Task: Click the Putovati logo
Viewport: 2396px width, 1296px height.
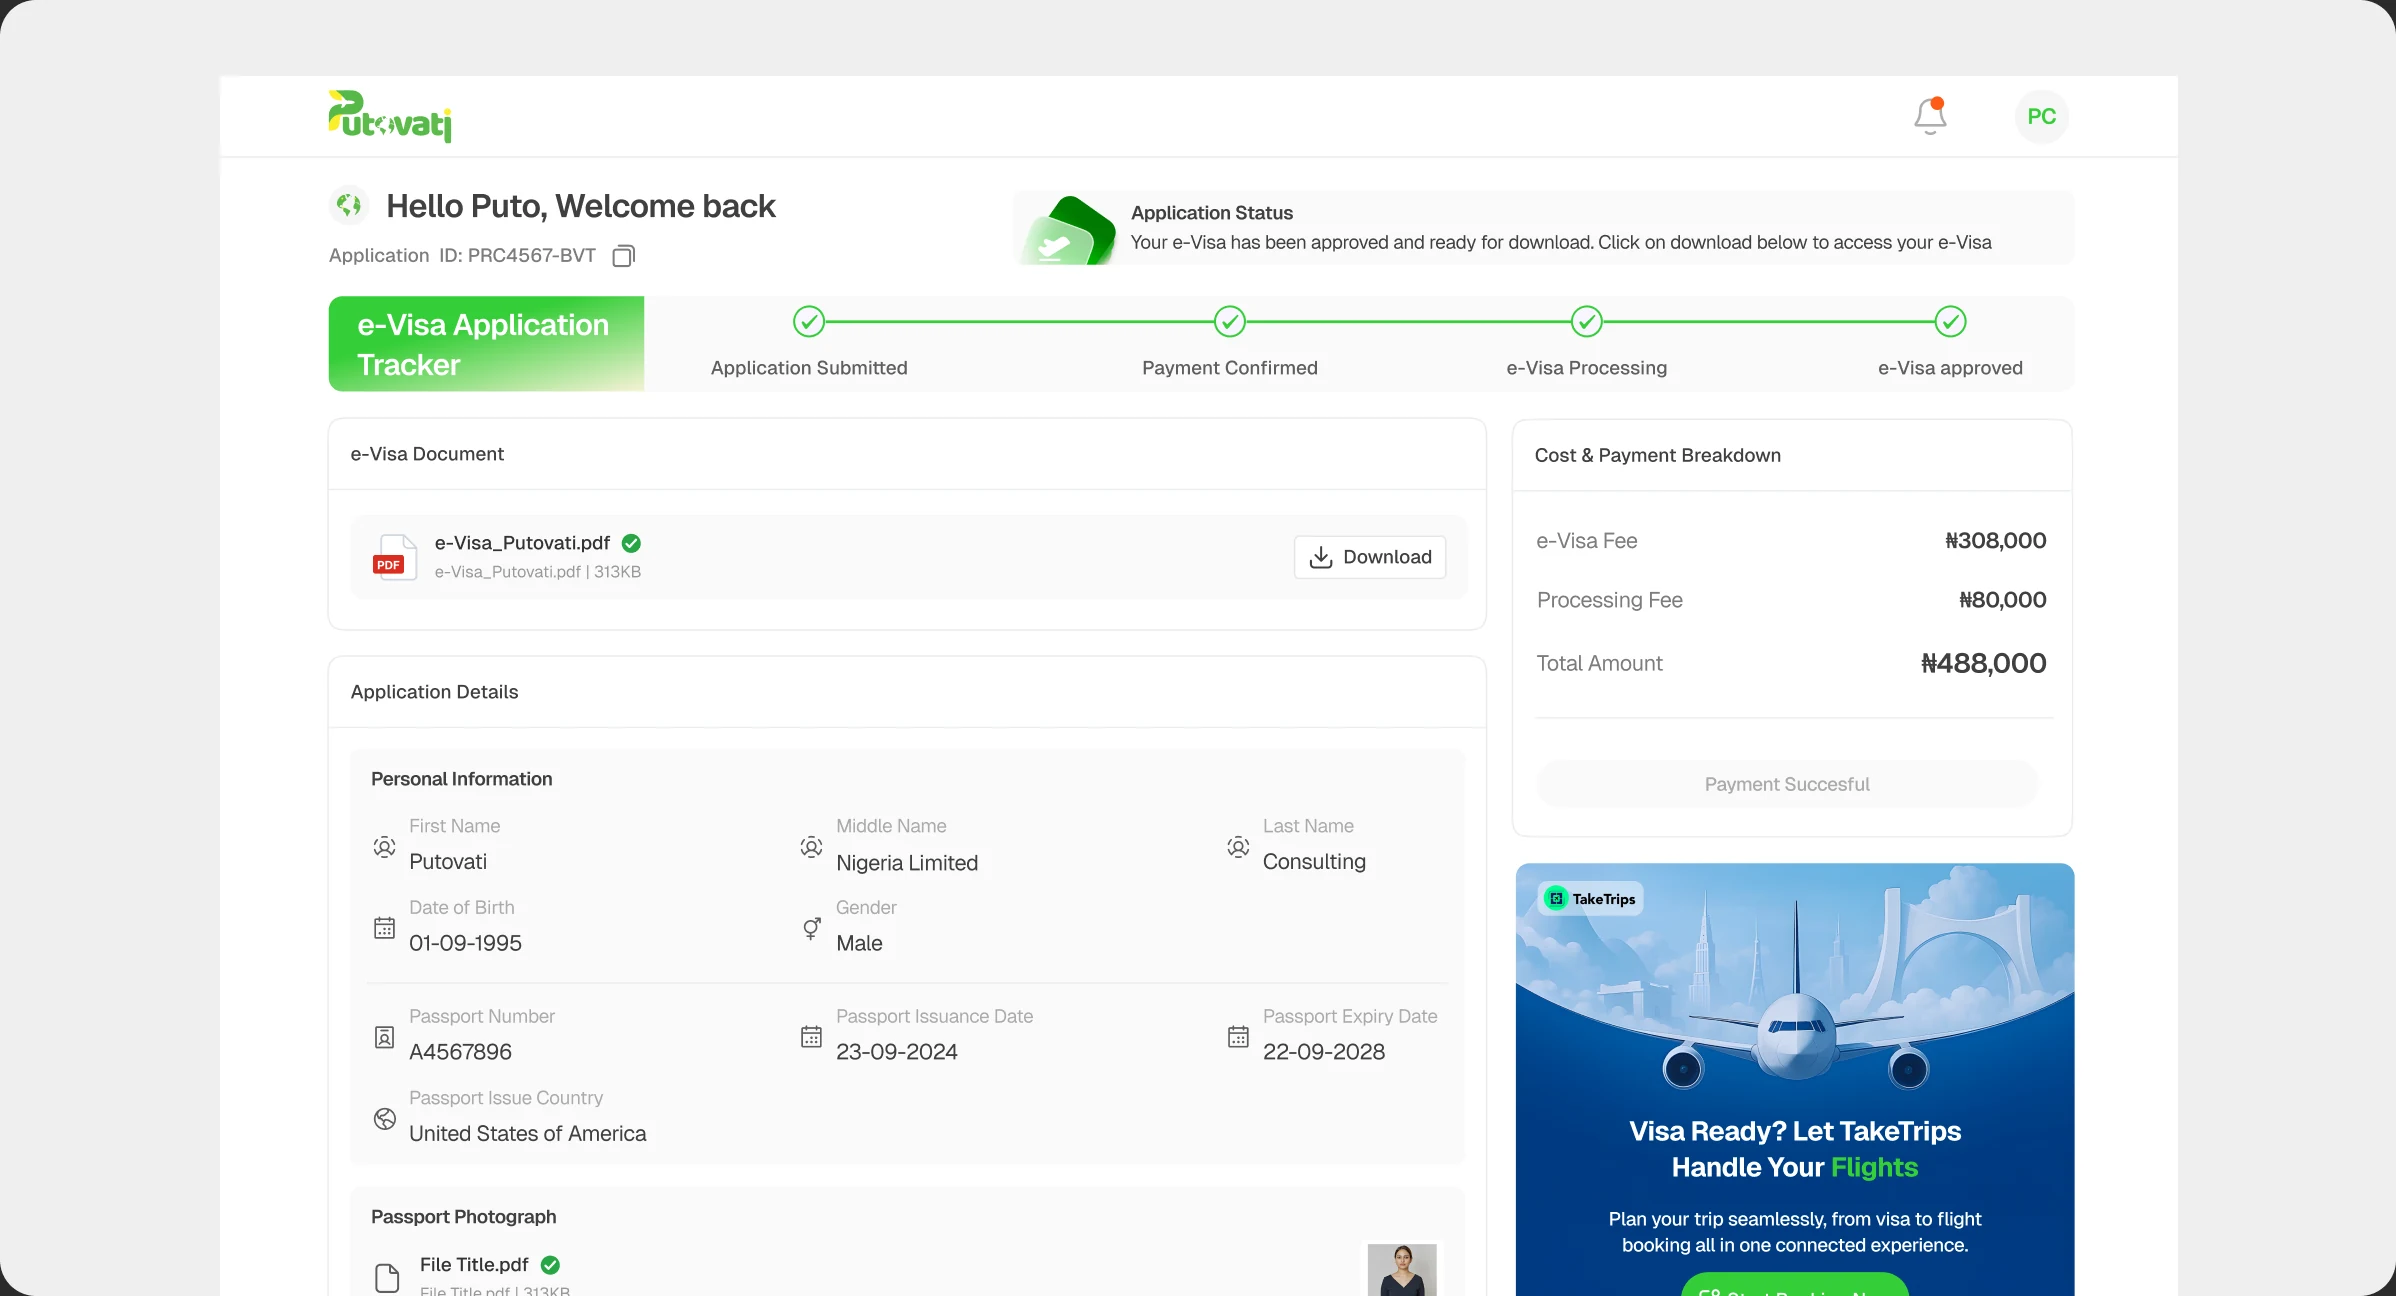Action: pos(390,116)
